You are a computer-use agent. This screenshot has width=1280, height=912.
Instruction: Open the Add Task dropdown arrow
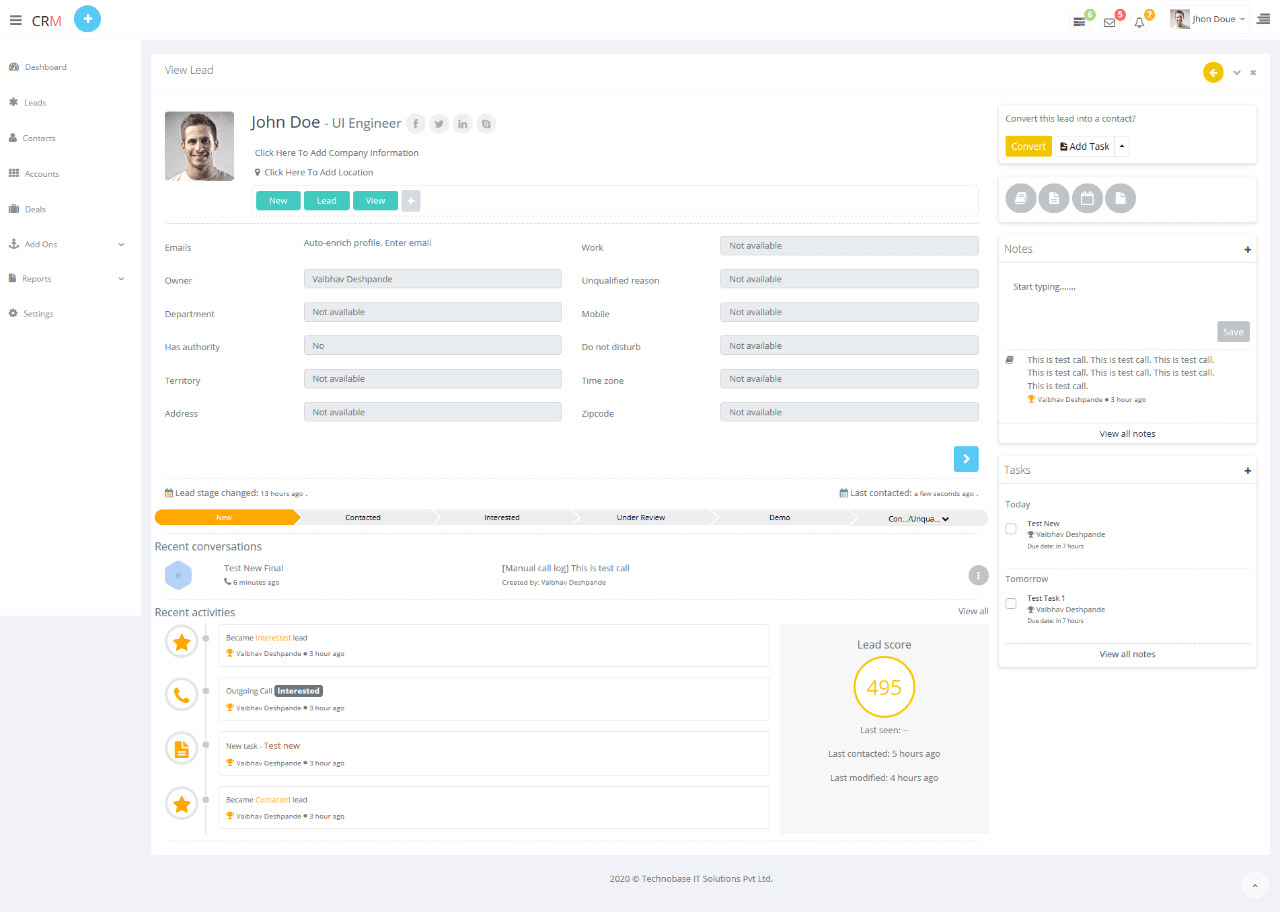click(x=1121, y=146)
